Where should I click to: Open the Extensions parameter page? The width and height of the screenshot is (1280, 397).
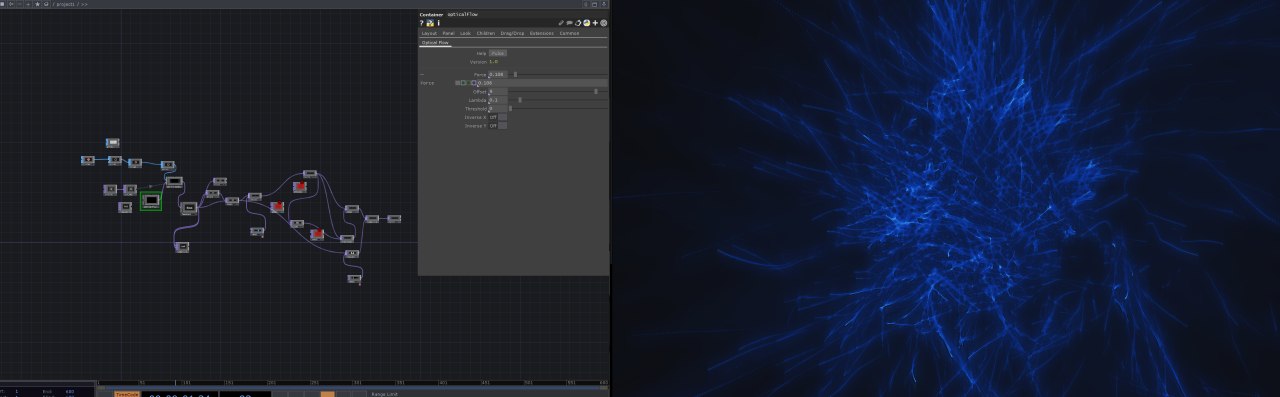tap(541, 33)
